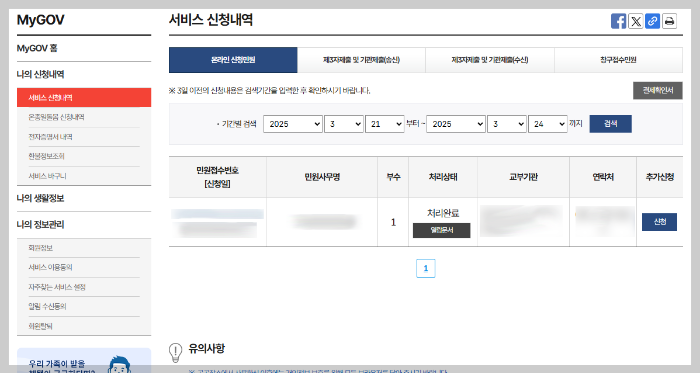Click the 처리완료 status text
The width and height of the screenshot is (700, 373).
[443, 213]
